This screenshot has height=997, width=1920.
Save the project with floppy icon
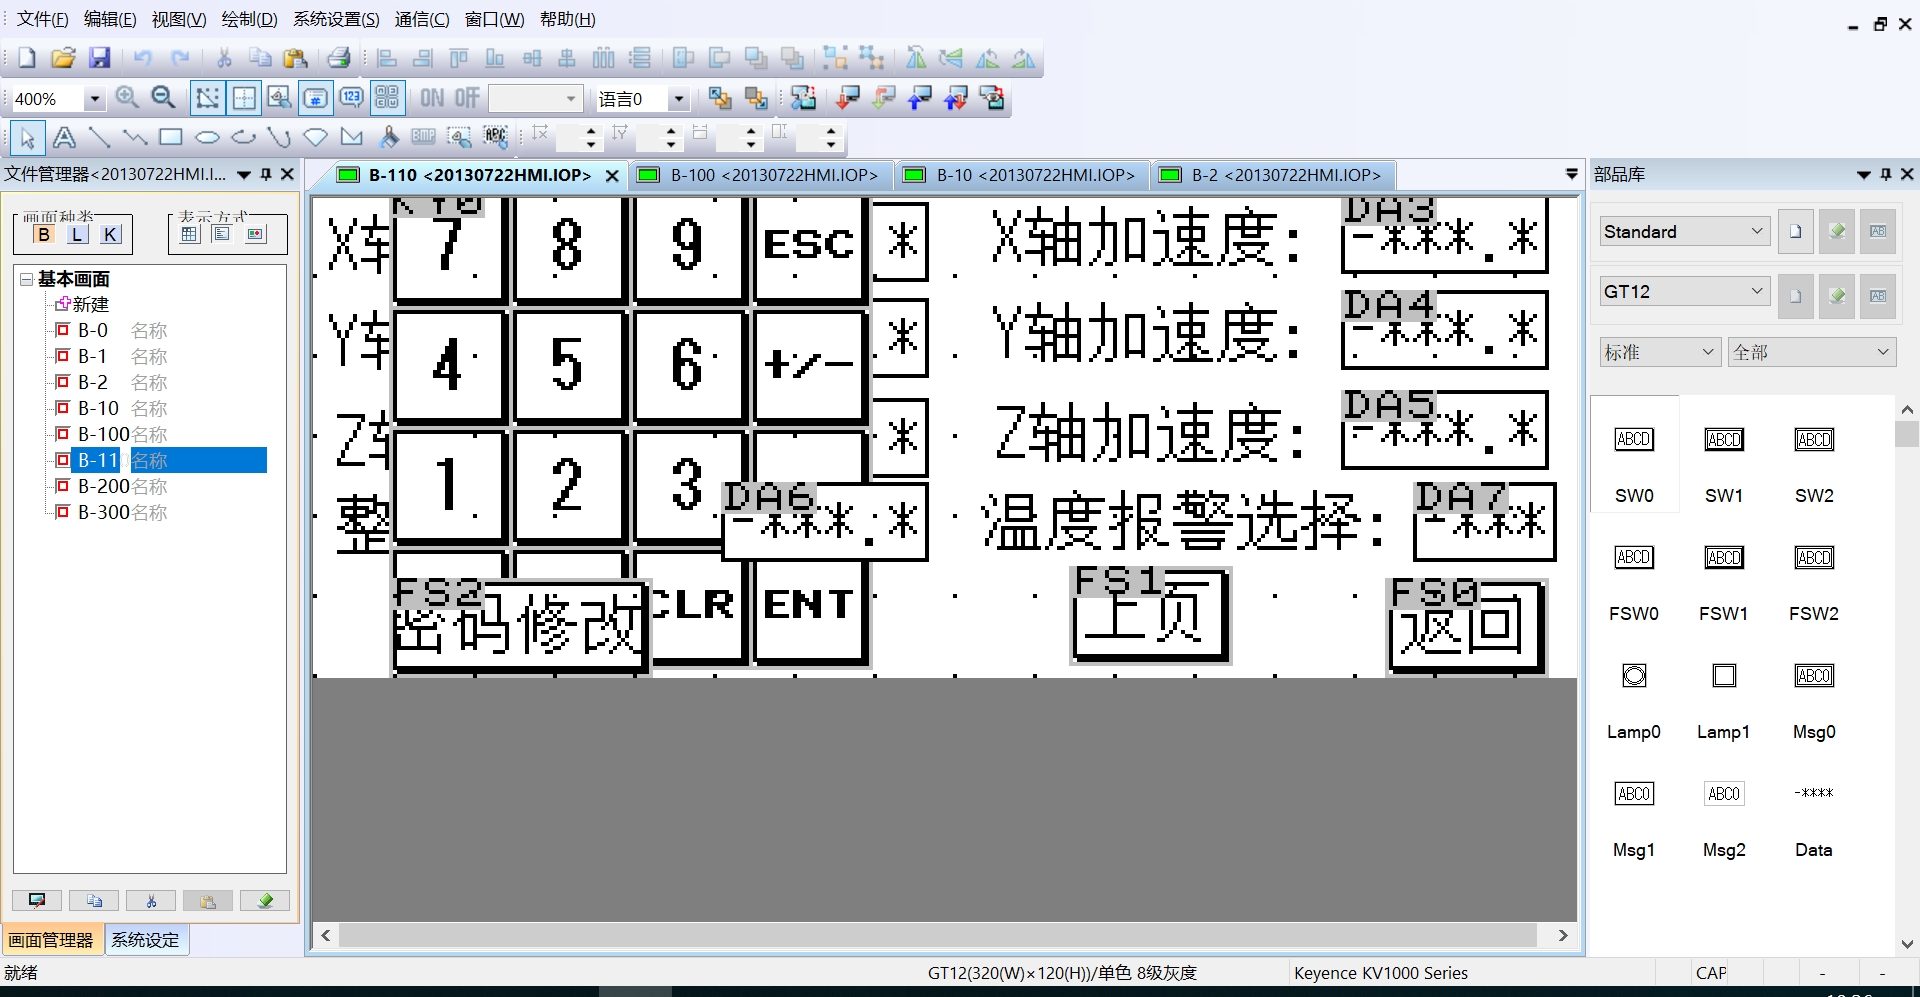point(99,58)
